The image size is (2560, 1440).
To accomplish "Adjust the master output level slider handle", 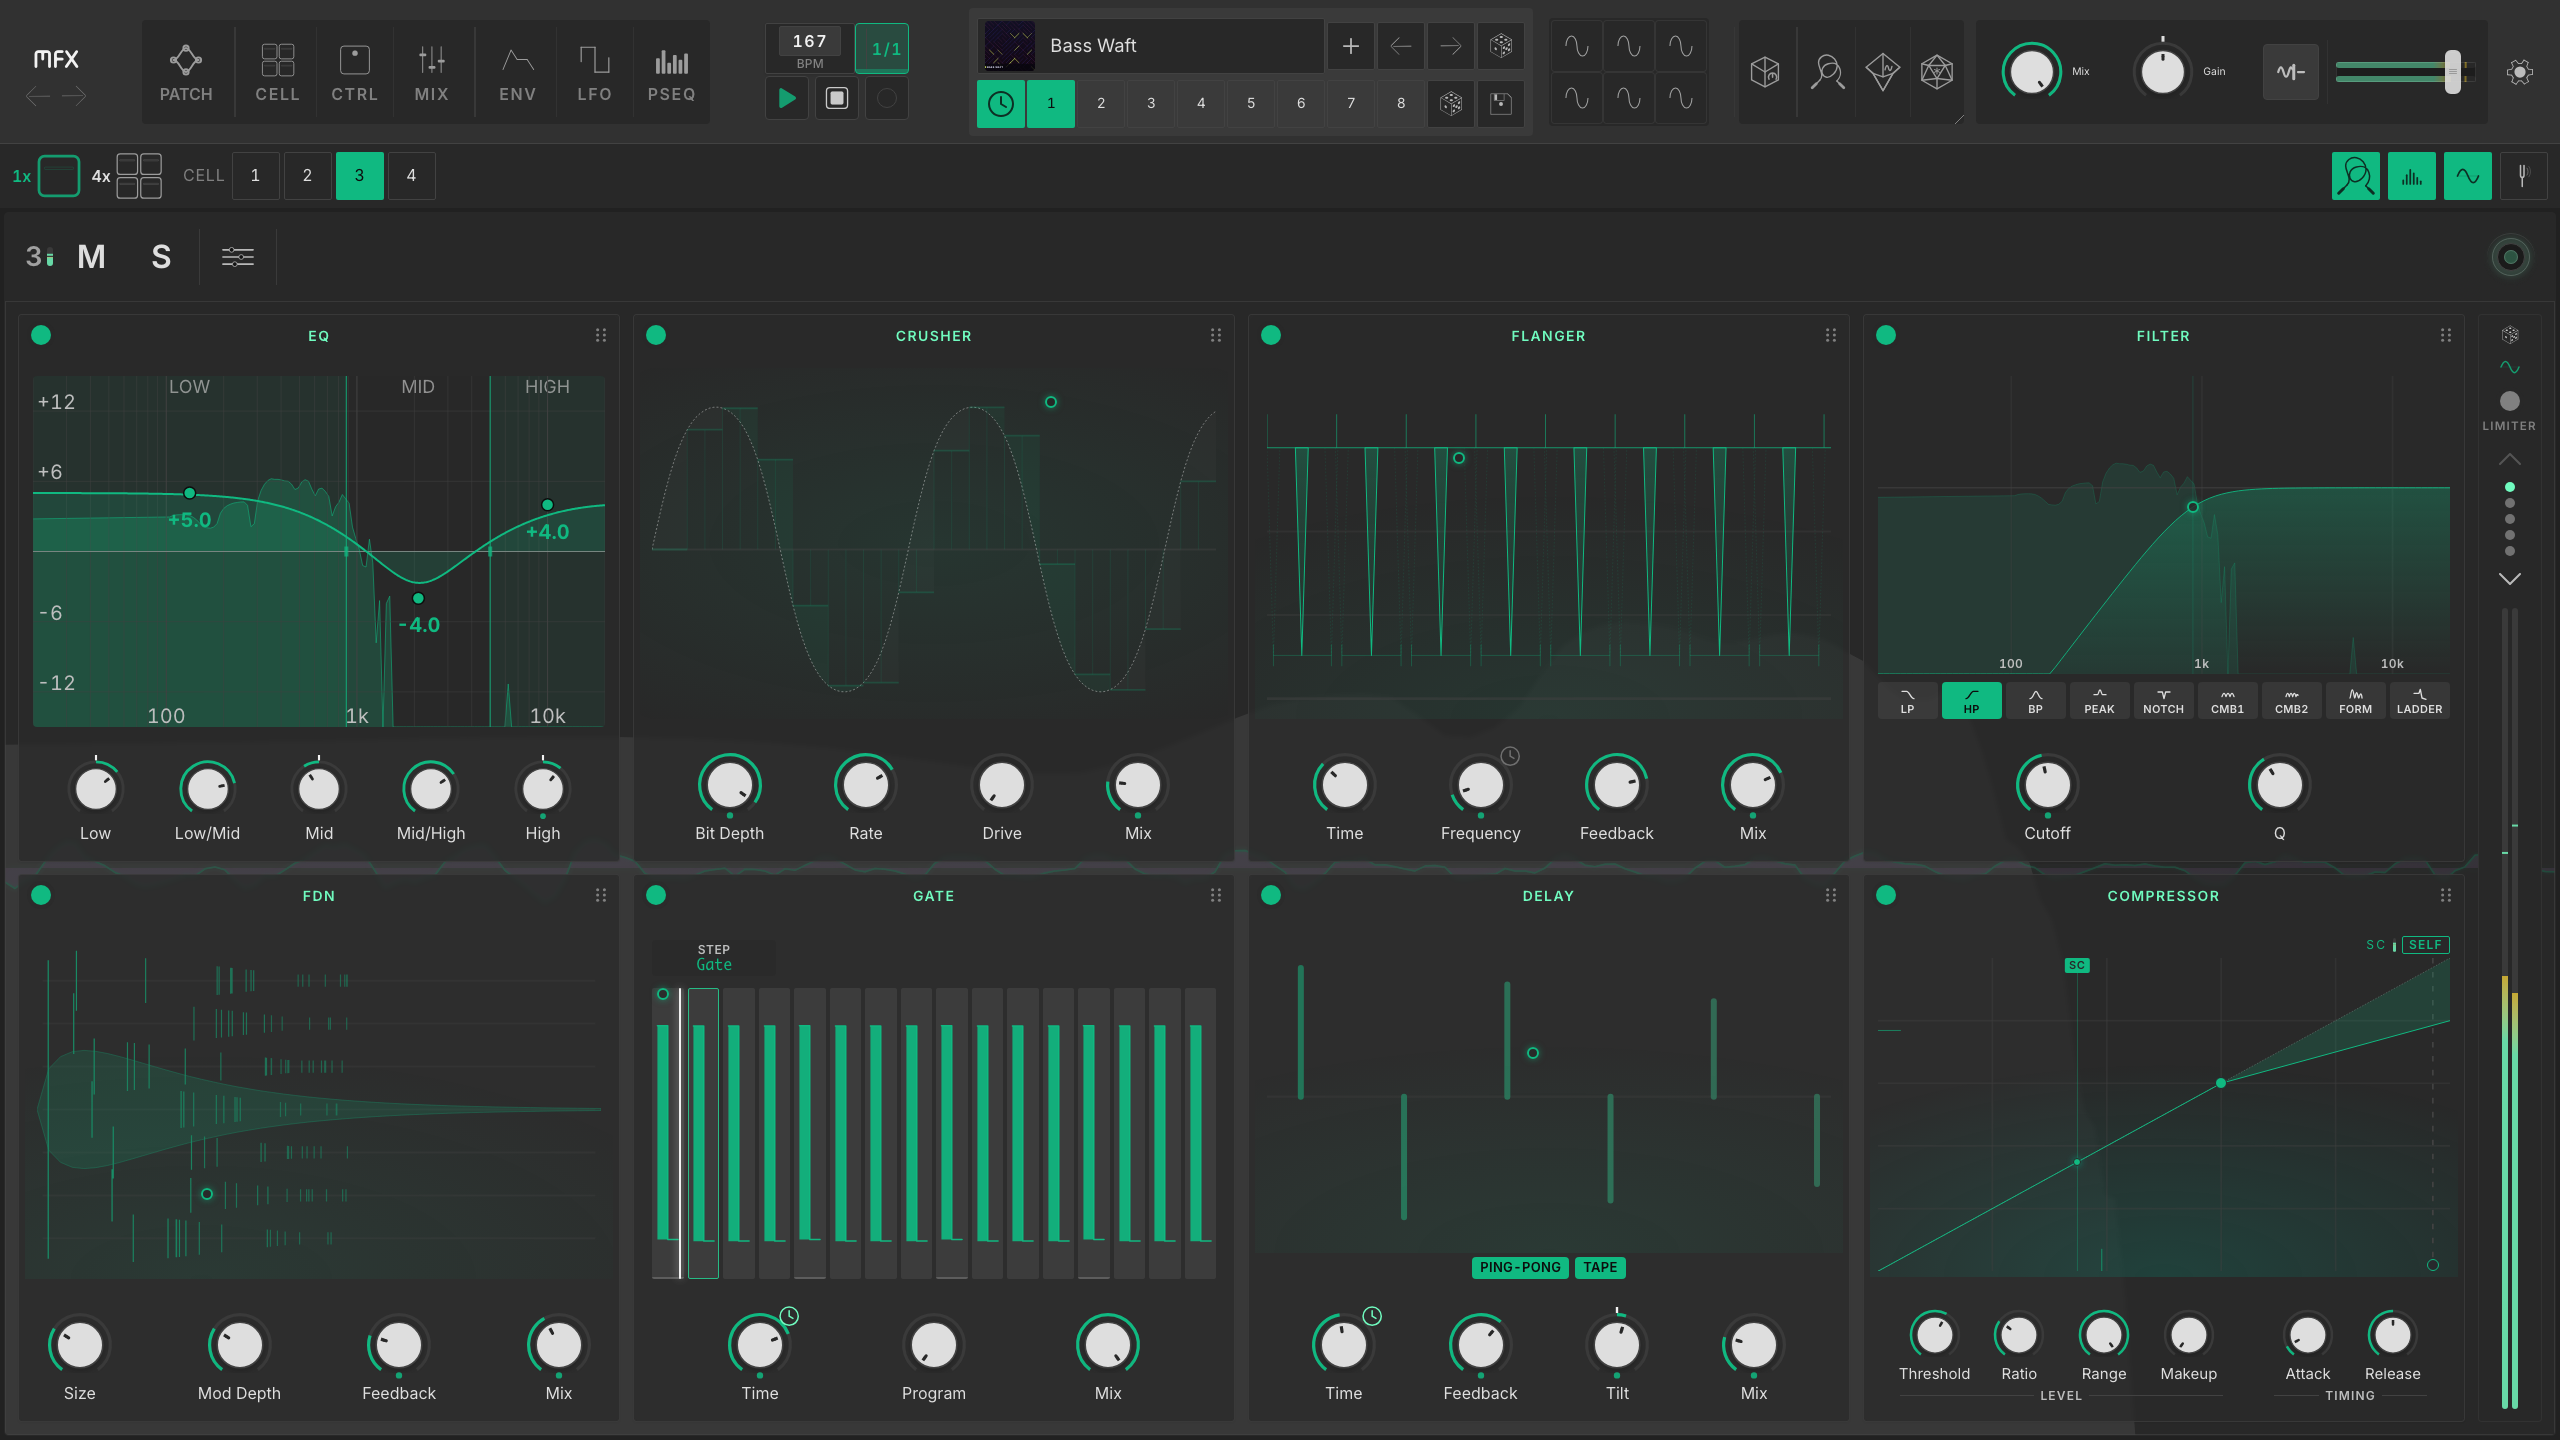I will tap(2452, 72).
